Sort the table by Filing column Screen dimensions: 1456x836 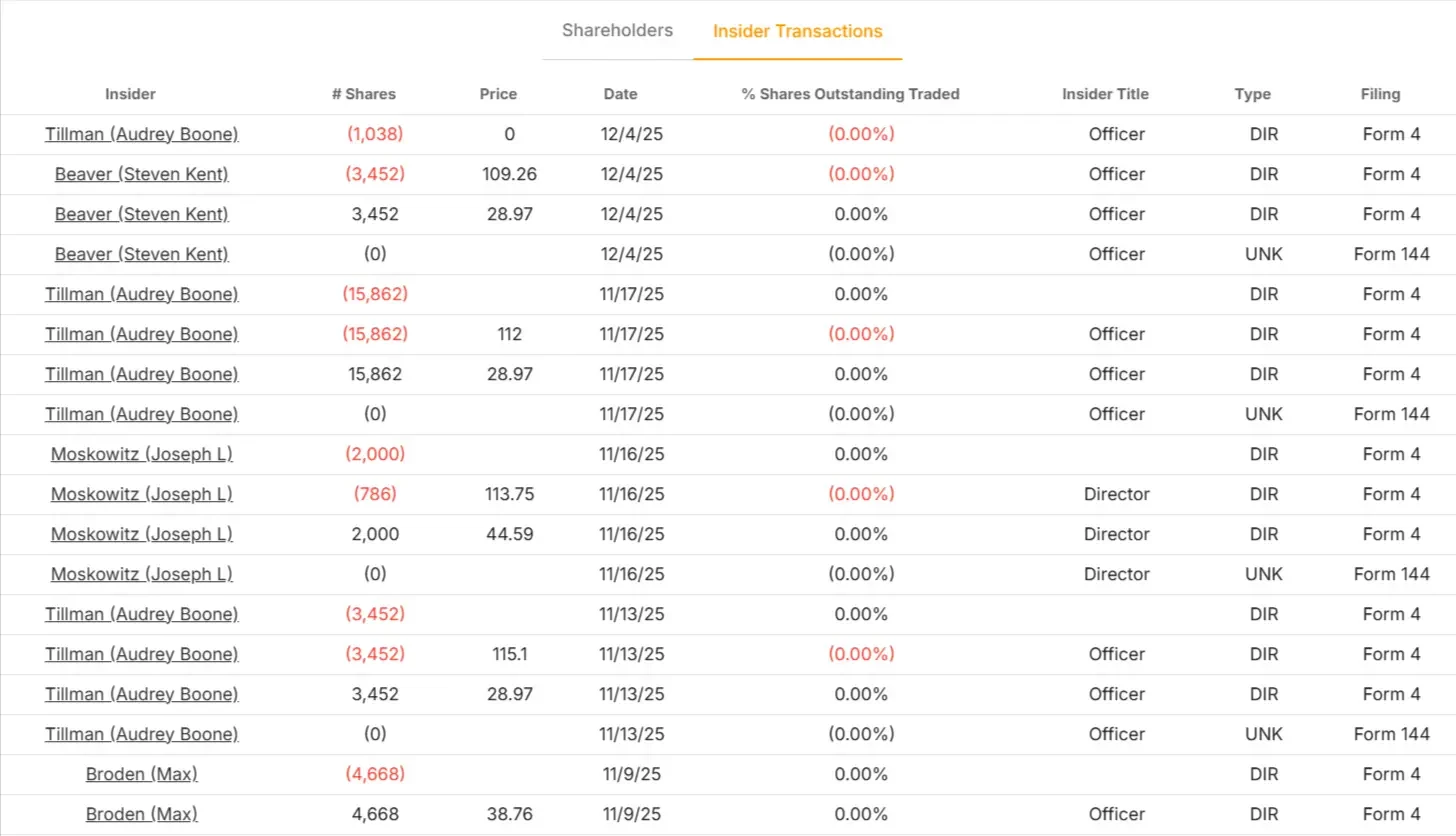click(x=1380, y=94)
